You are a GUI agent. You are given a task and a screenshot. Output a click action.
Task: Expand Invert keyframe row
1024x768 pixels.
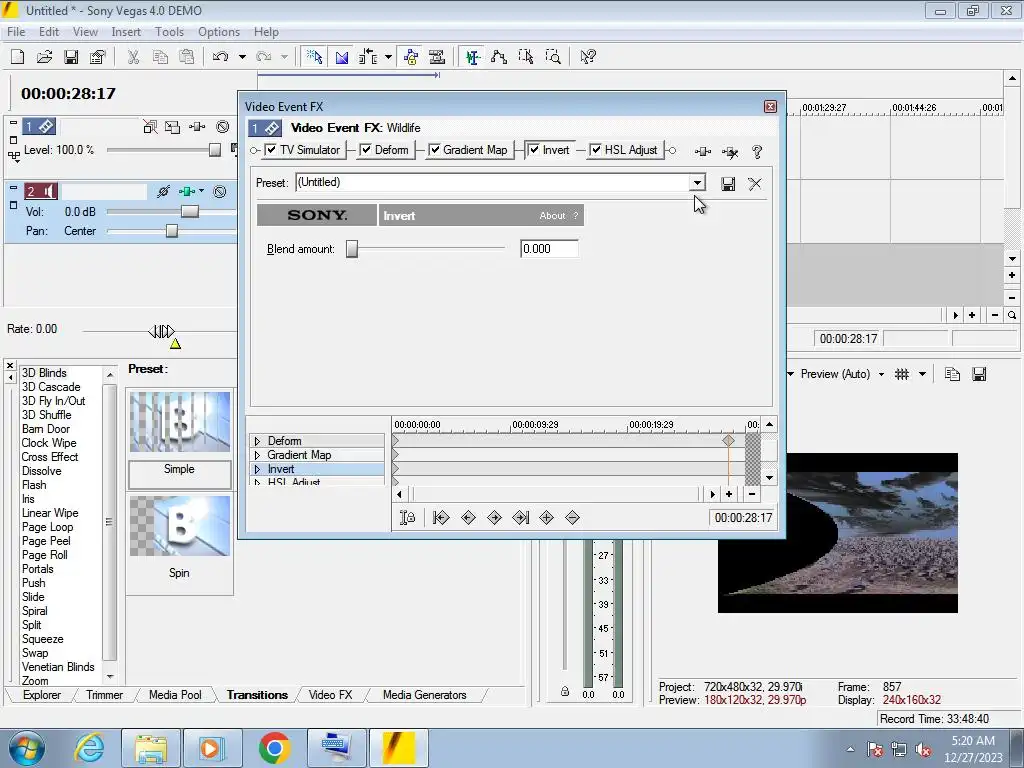tap(257, 470)
